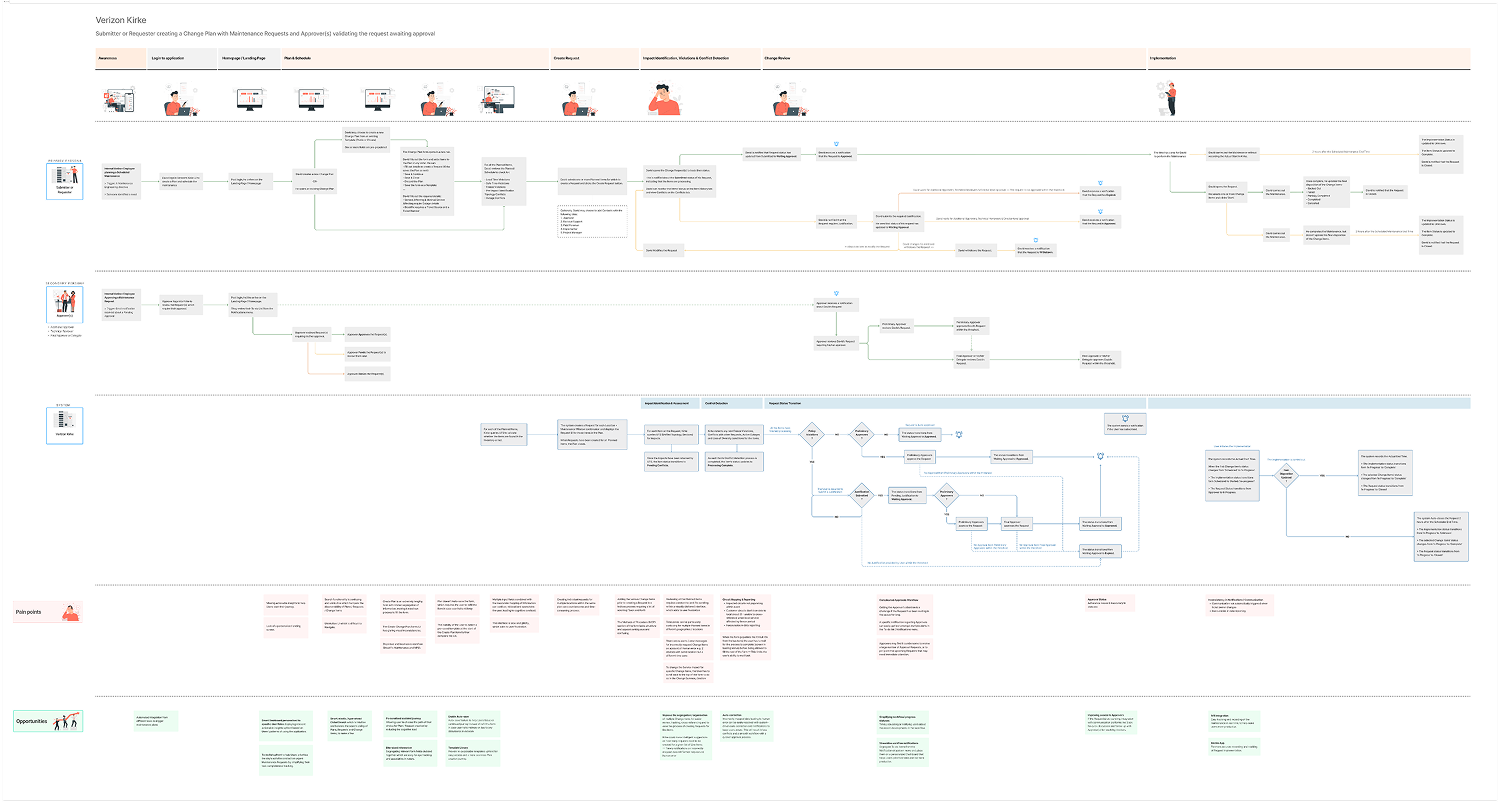Viewport: 1500px width, 804px height.
Task: Select the Create Request phase header
Action: point(595,58)
